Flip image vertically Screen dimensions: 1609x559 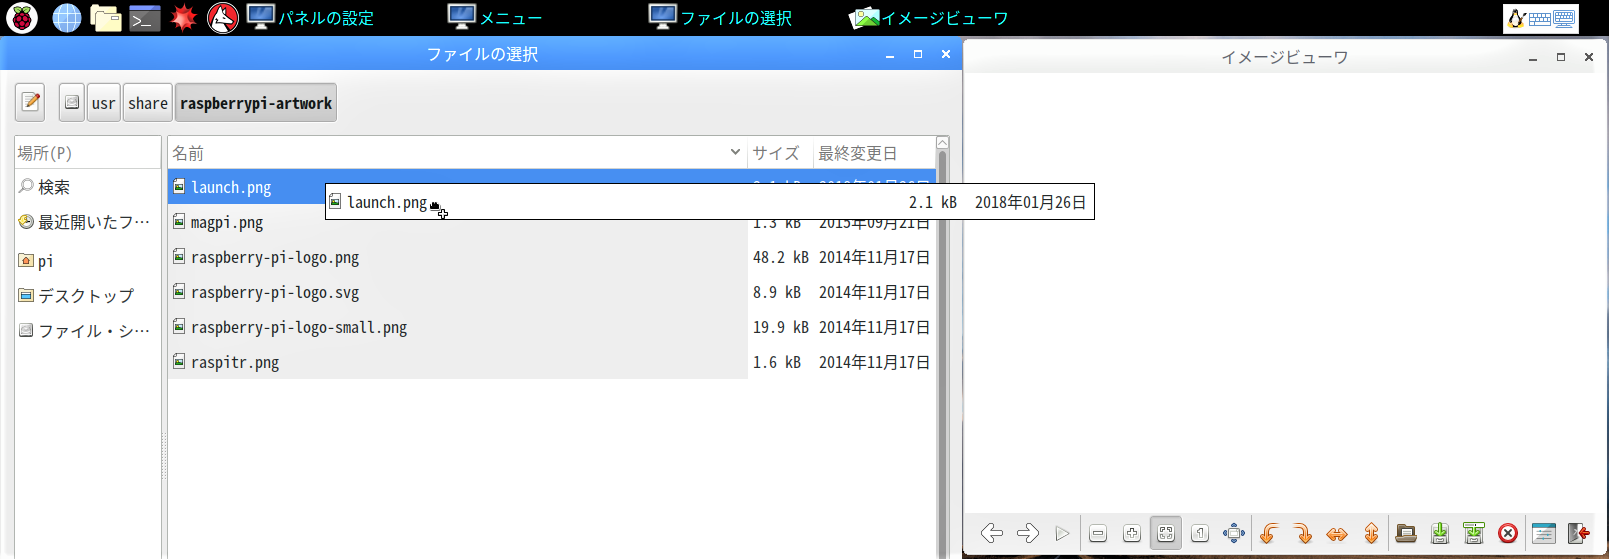1371,533
